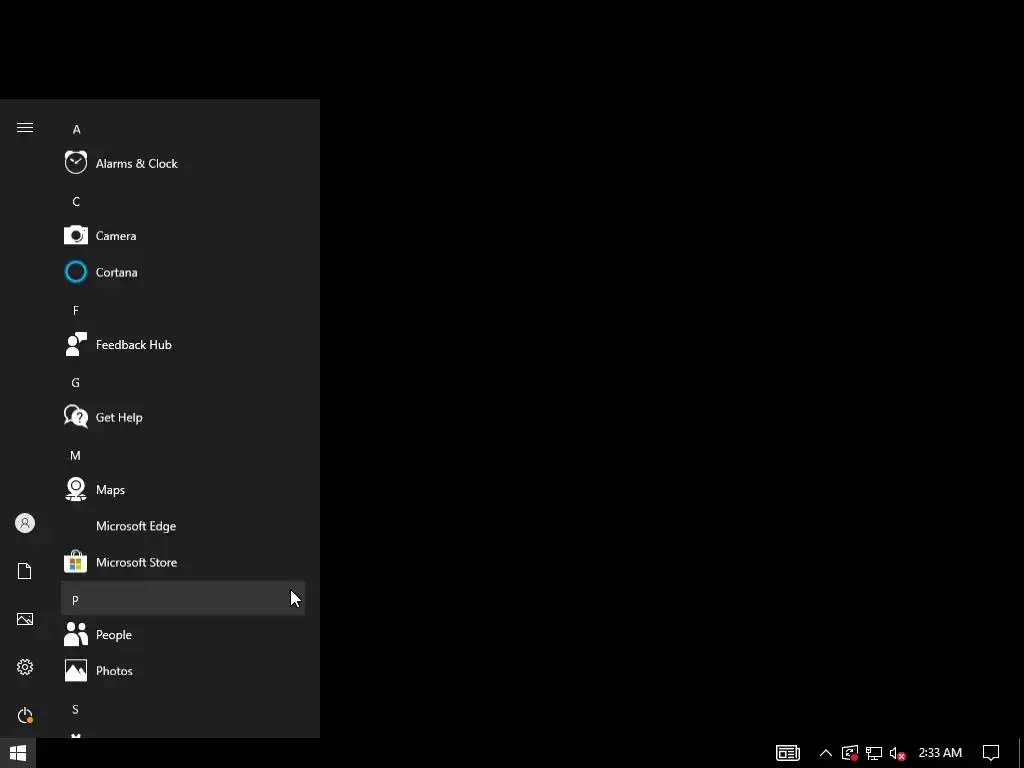Select the letter P group header
The height and width of the screenshot is (768, 1024).
click(183, 598)
